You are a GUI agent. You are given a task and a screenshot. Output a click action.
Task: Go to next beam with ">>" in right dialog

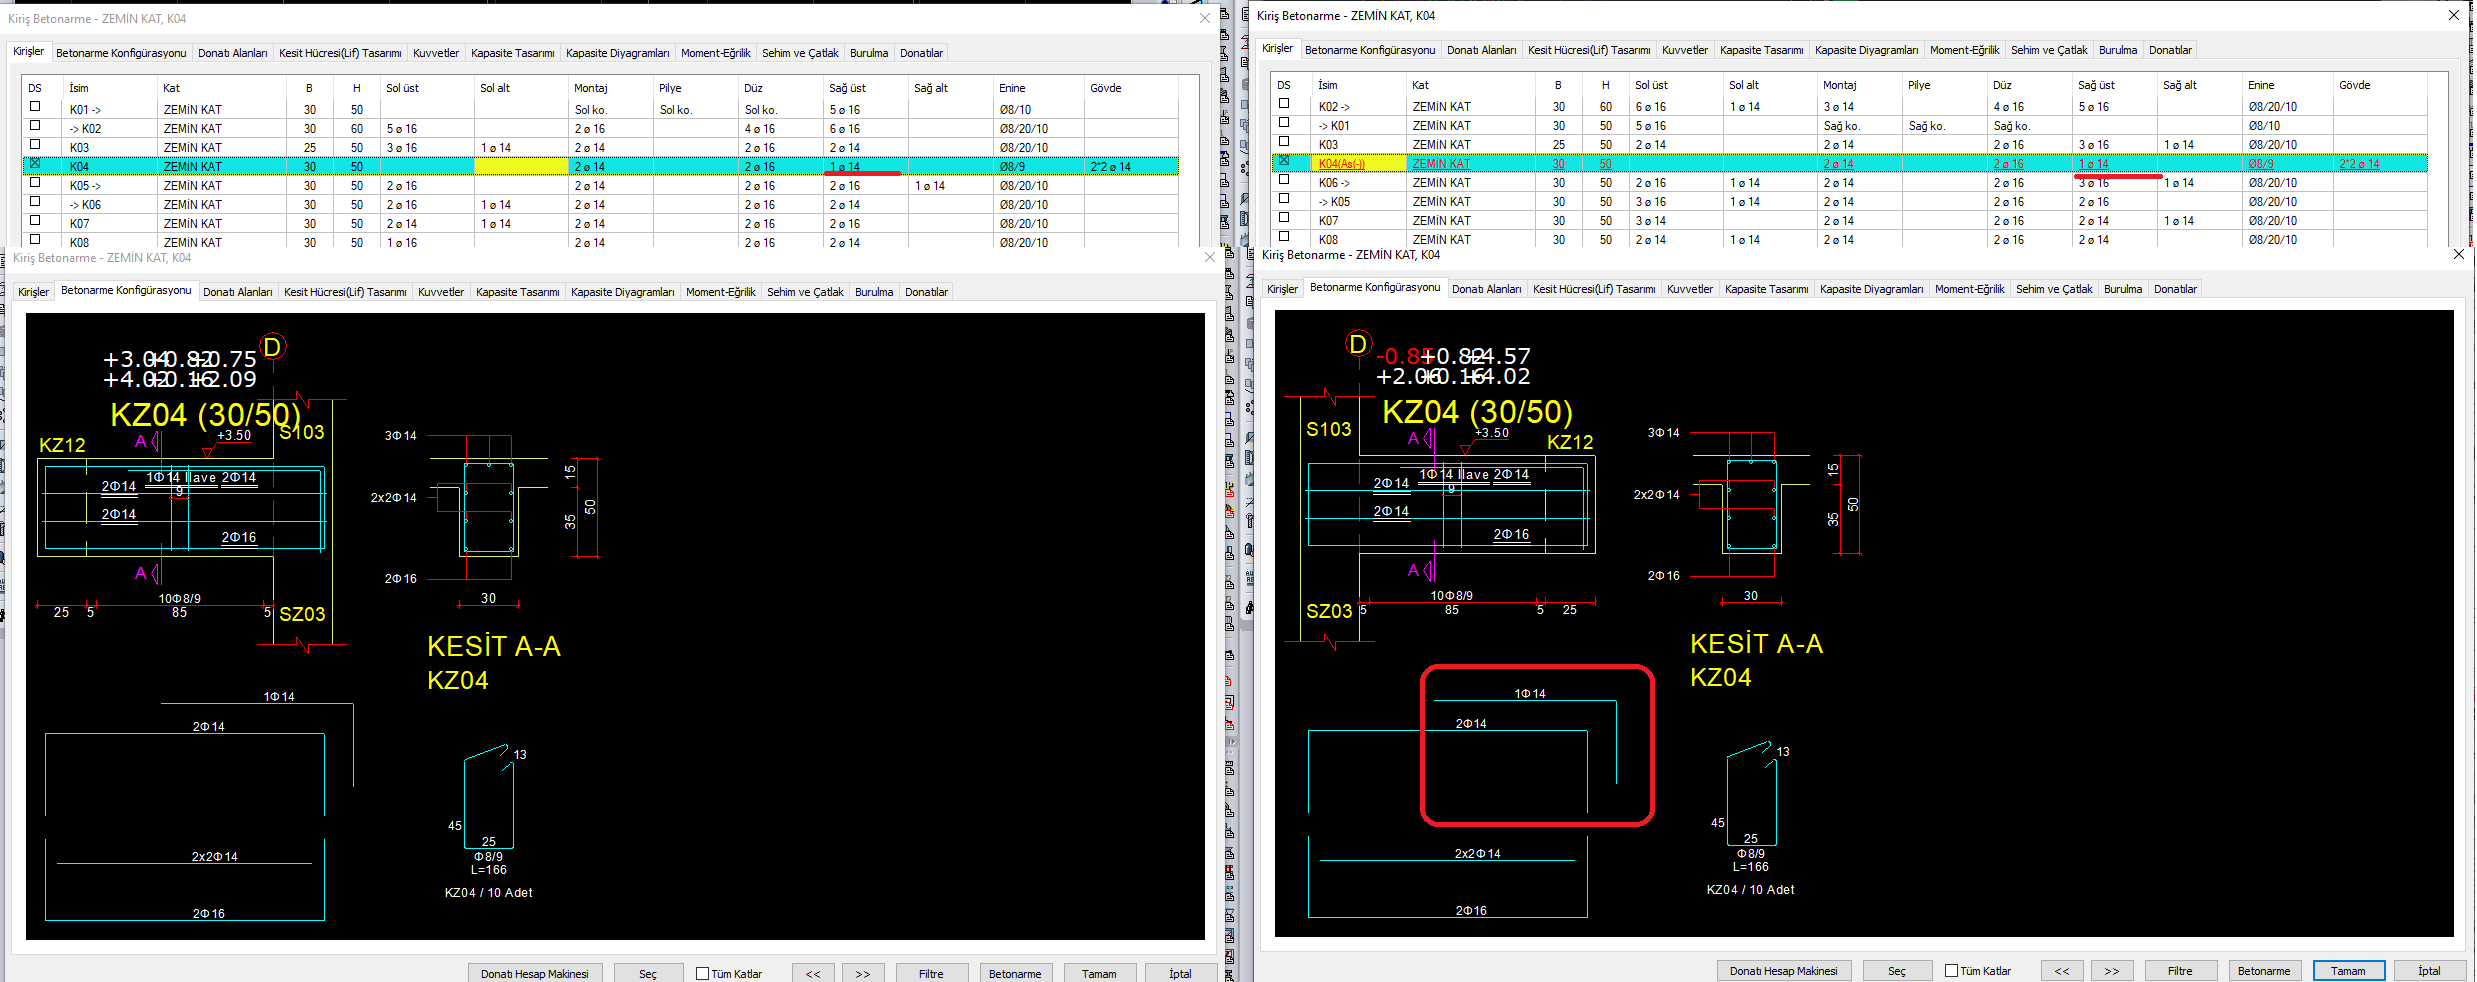pyautogui.click(x=2111, y=971)
